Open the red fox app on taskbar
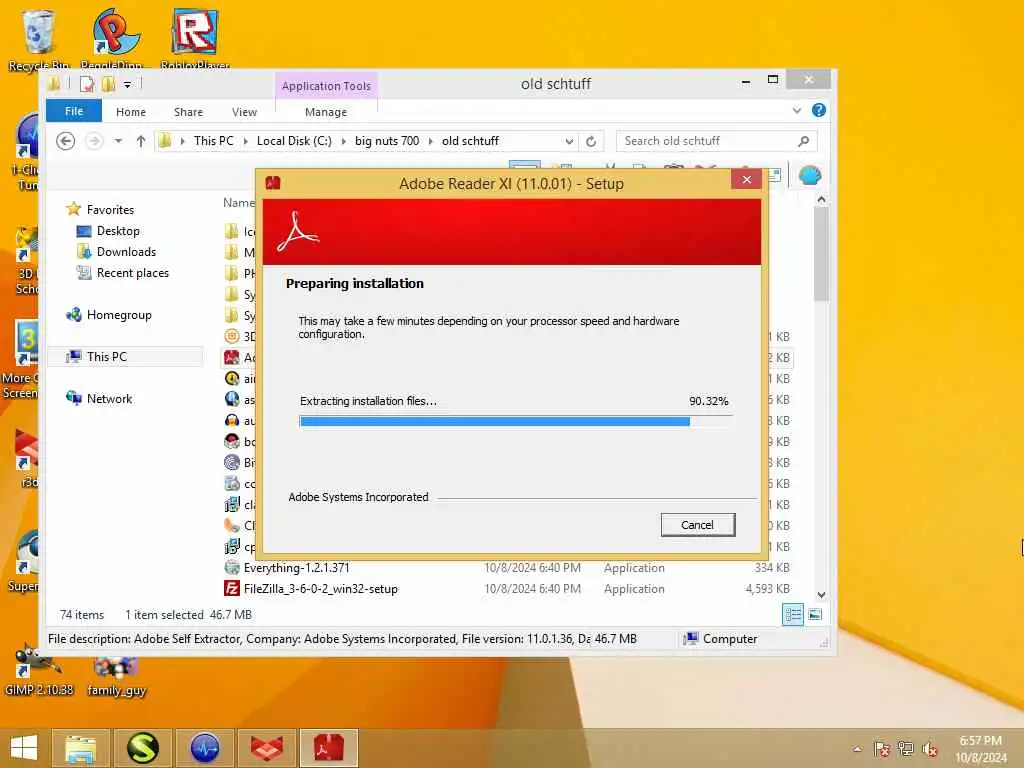The height and width of the screenshot is (768, 1024). coord(266,748)
